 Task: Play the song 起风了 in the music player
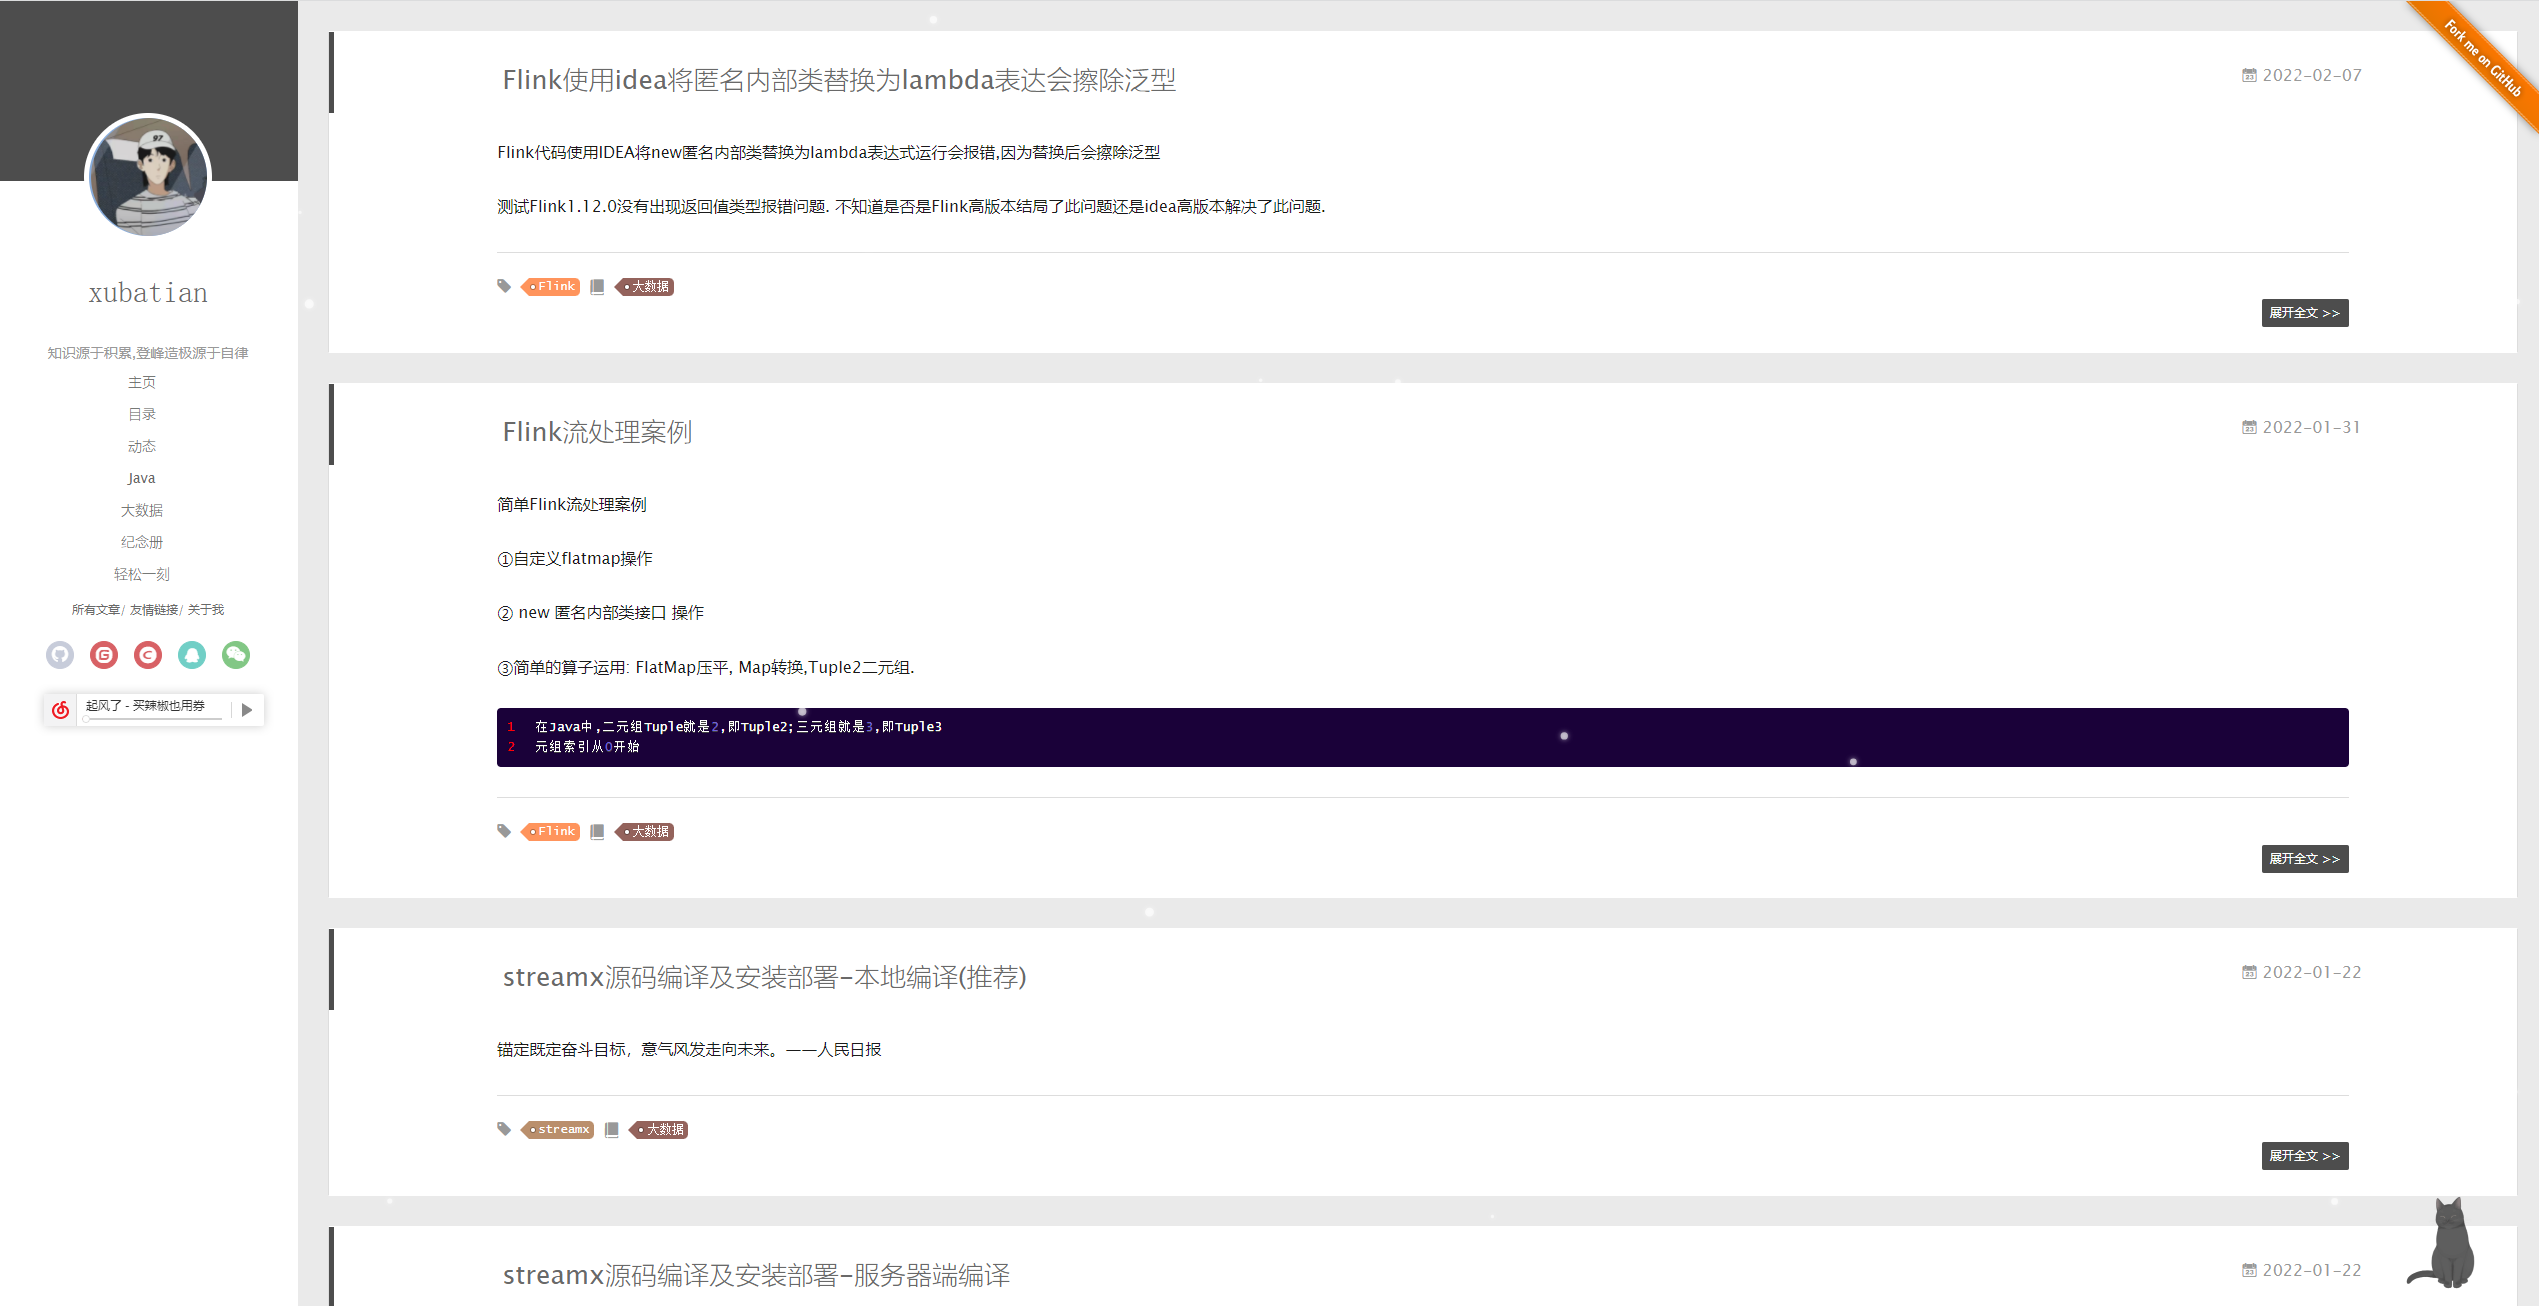(247, 710)
